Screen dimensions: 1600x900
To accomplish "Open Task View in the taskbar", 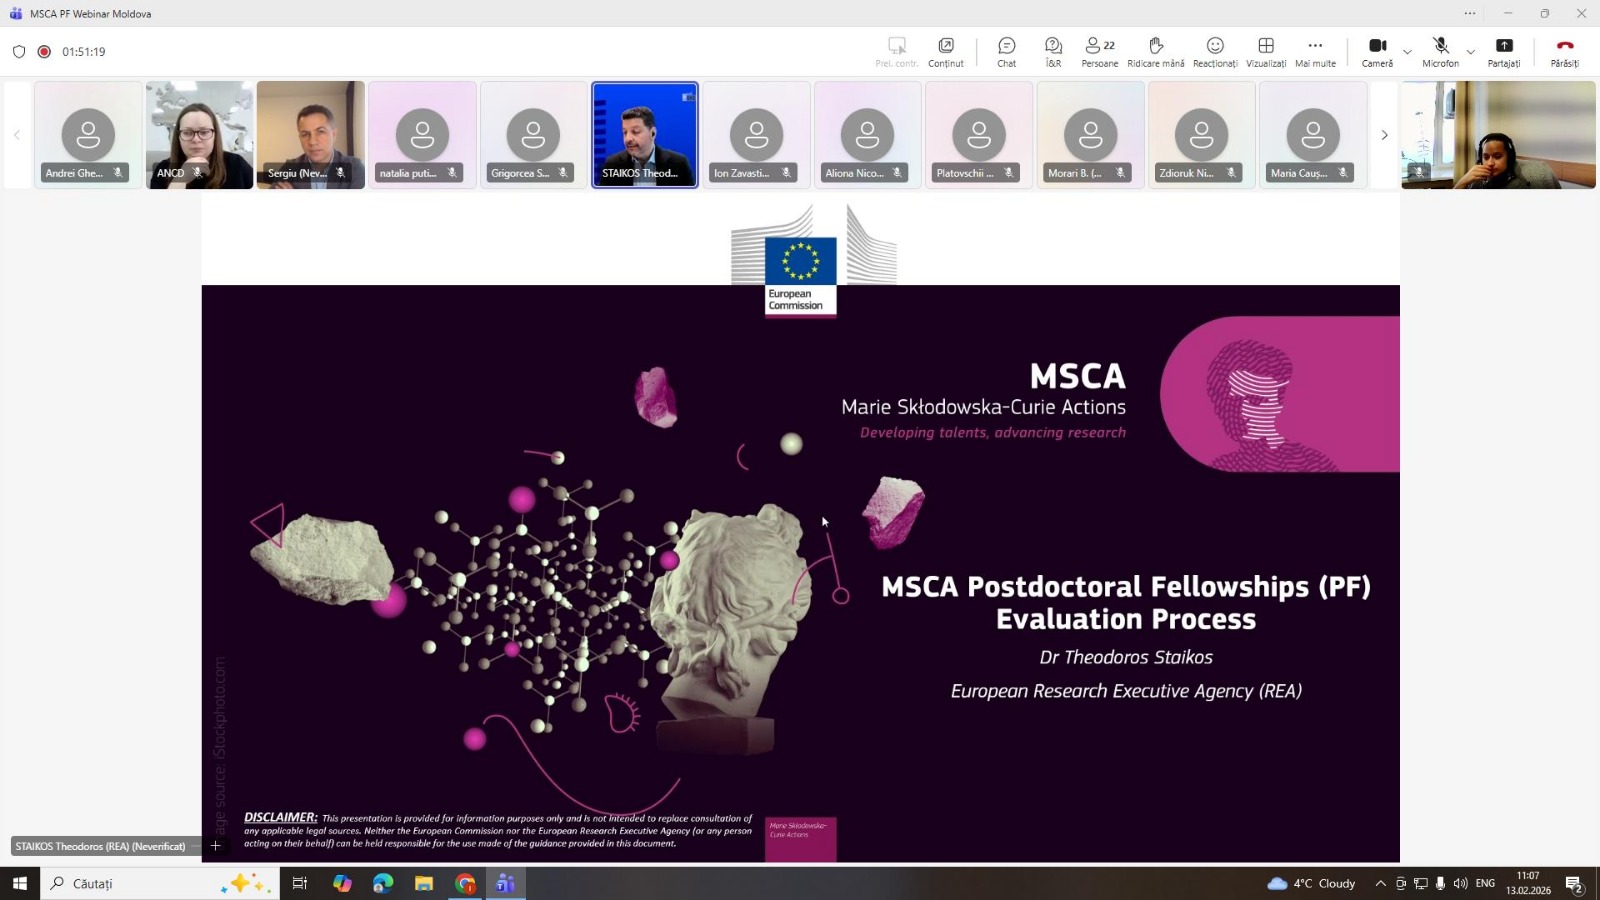I will (300, 883).
